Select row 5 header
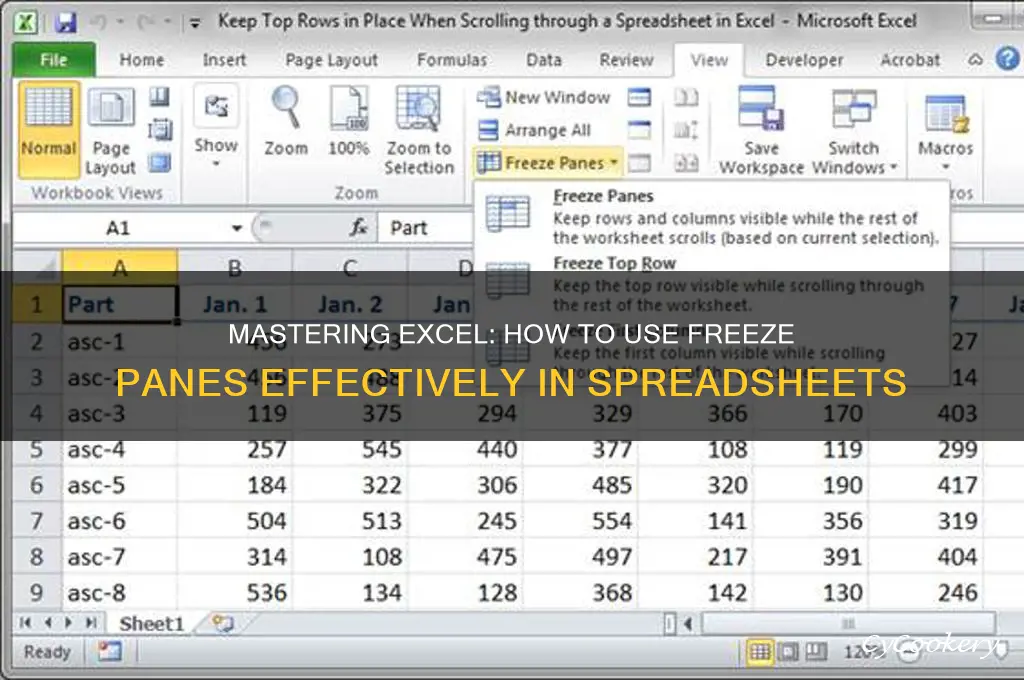The height and width of the screenshot is (680, 1024). (37, 449)
